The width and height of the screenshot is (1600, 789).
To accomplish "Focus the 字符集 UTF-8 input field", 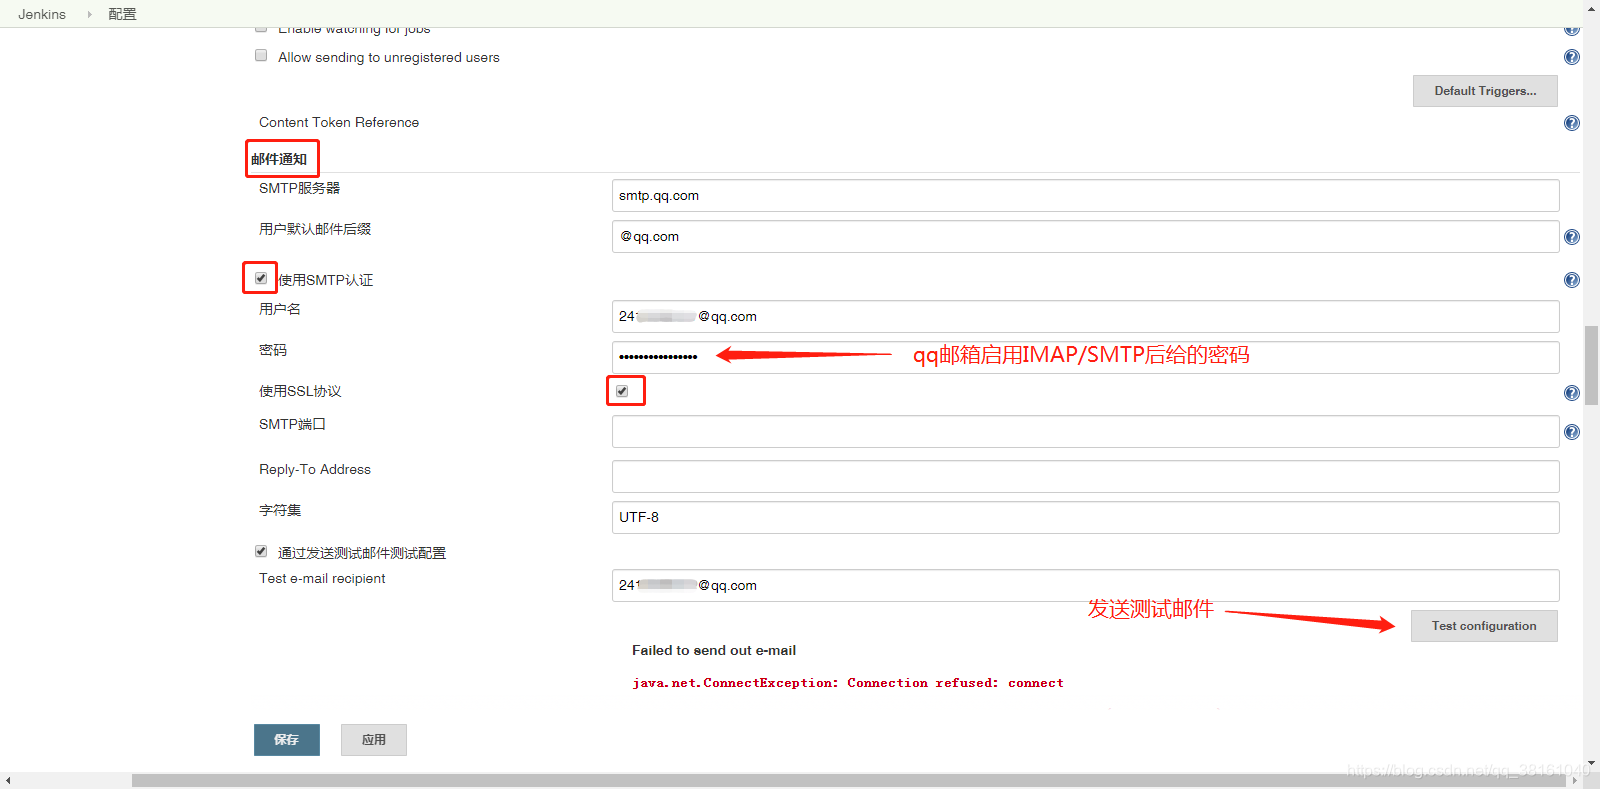I will [1086, 518].
